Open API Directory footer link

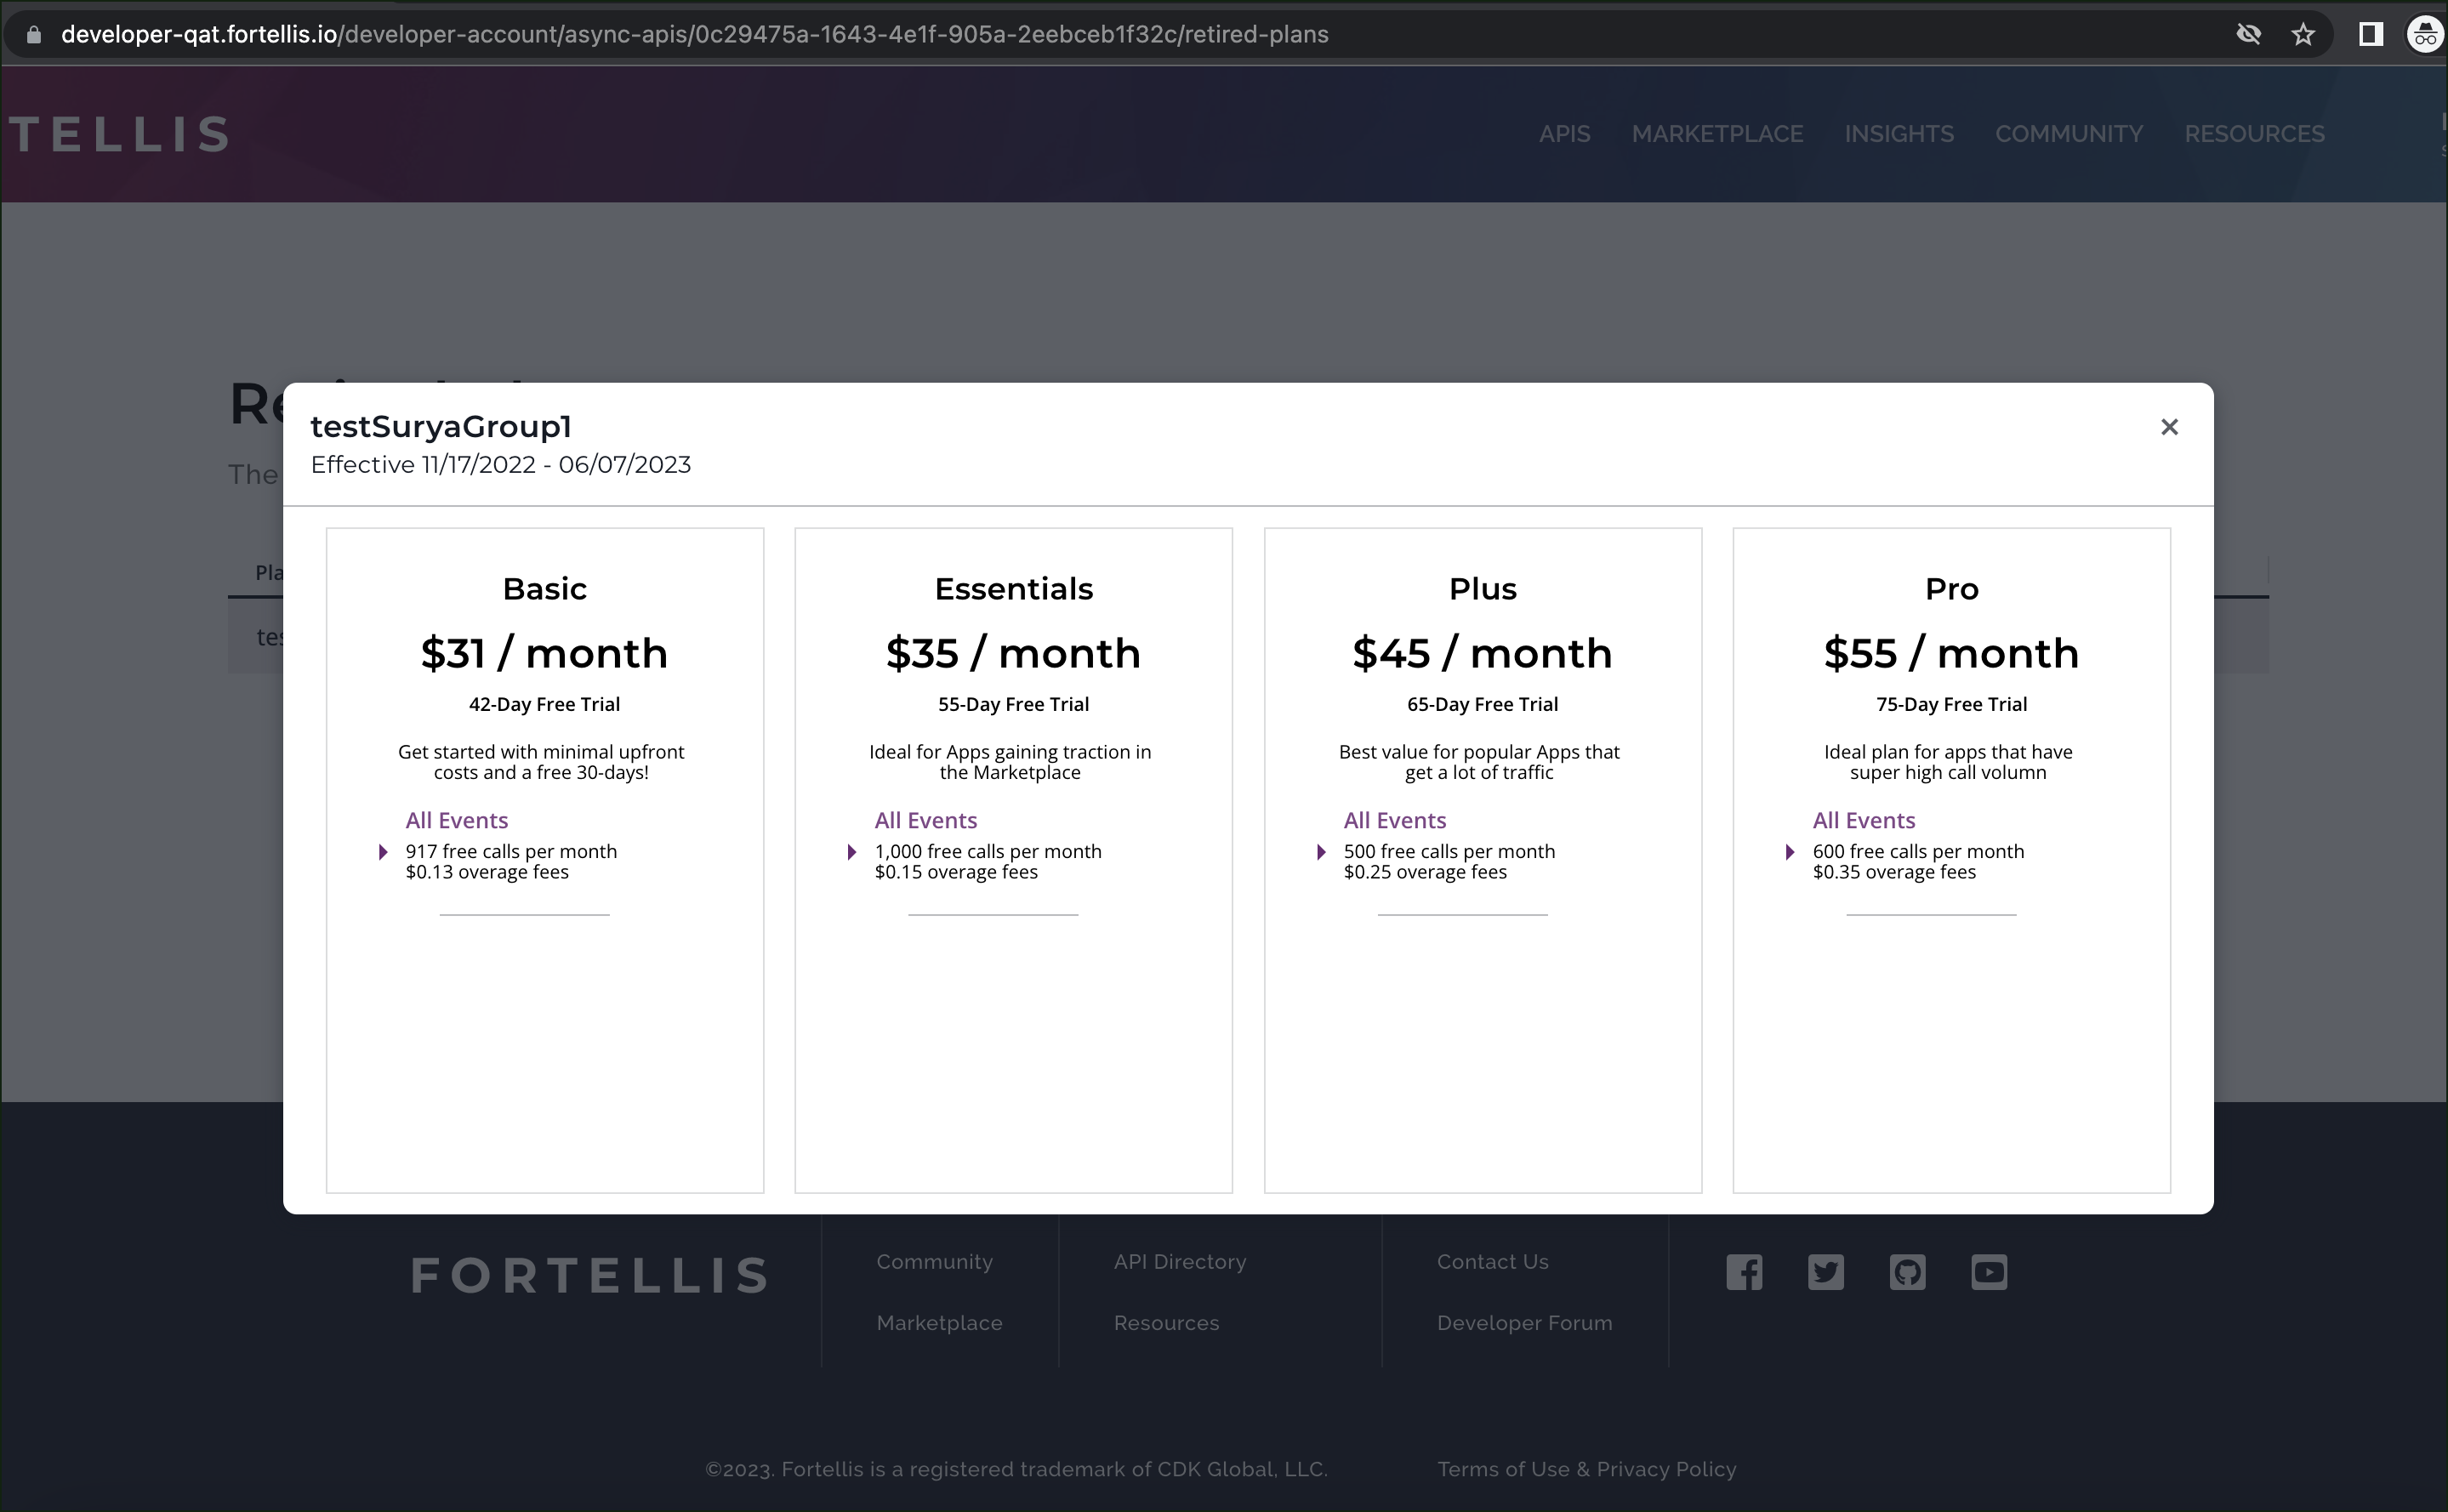1180,1262
